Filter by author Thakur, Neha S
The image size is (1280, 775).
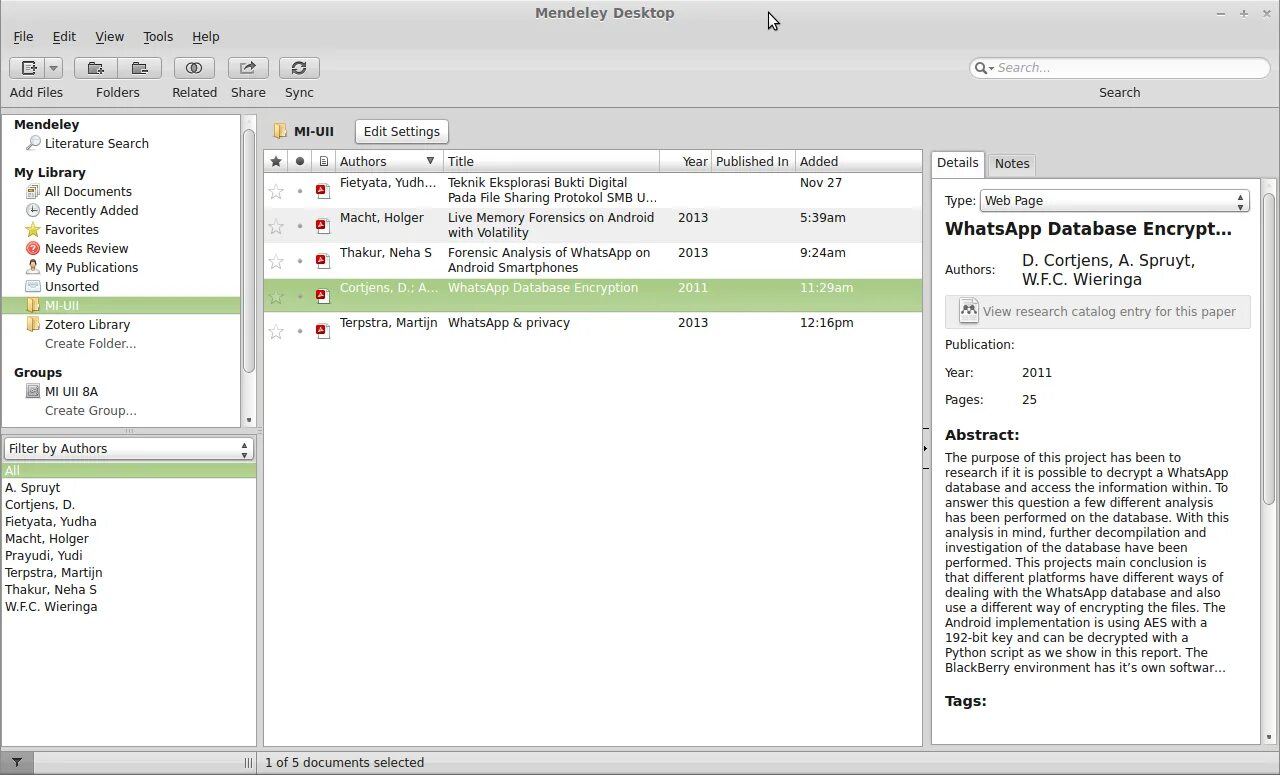tap(51, 589)
